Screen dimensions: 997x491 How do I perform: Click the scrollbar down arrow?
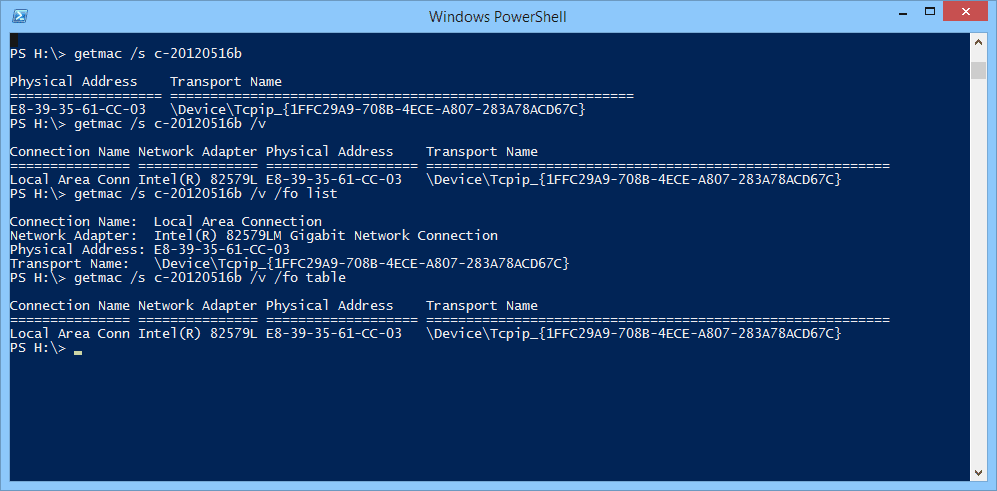coord(978,472)
